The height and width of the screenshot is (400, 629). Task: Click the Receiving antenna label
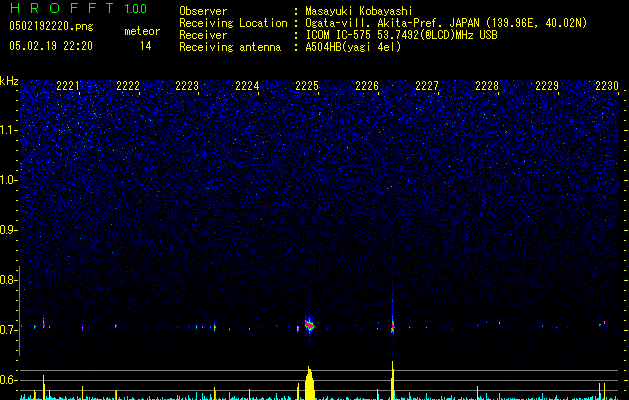tap(230, 47)
